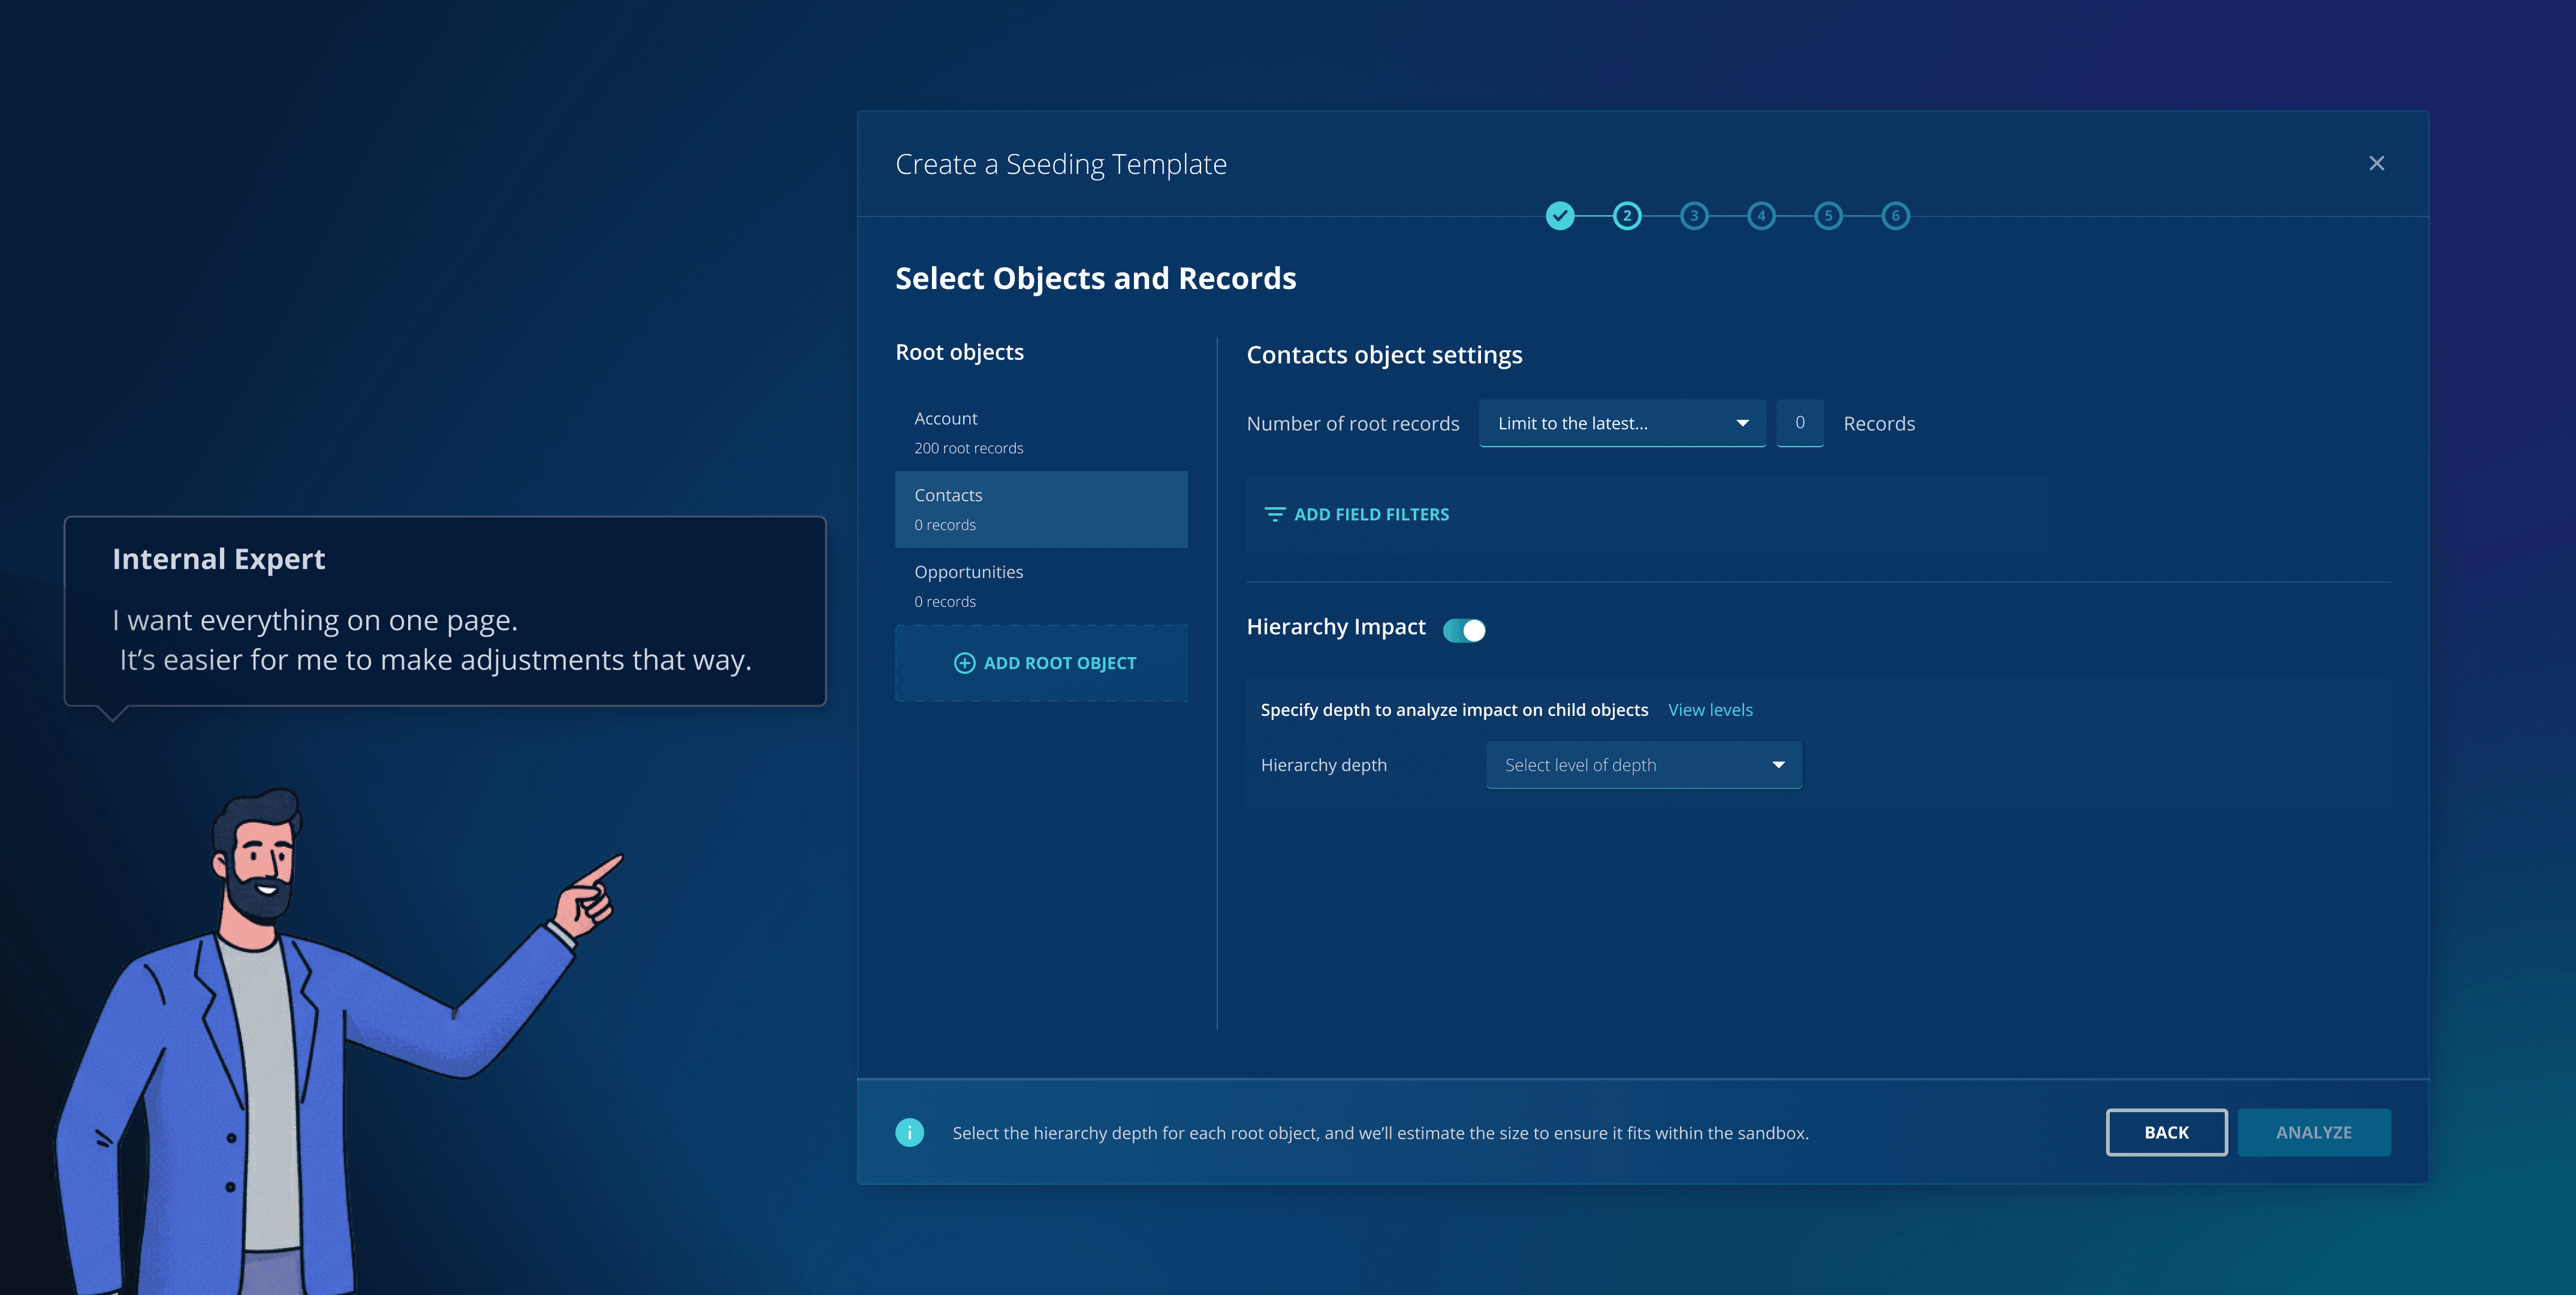Disable the Hierarchy Impact toggle
Image resolution: width=2576 pixels, height=1295 pixels.
[1464, 630]
